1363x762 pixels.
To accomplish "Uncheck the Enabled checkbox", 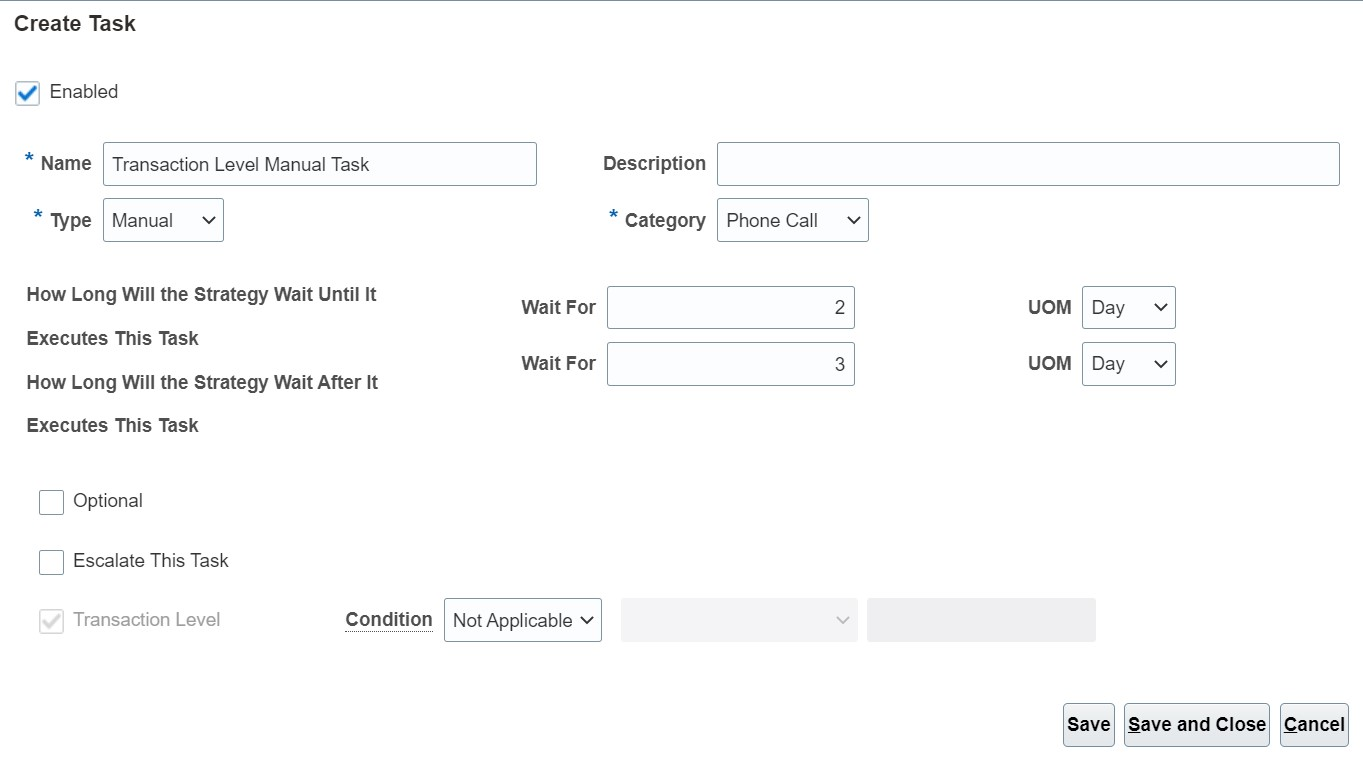I will 28,93.
